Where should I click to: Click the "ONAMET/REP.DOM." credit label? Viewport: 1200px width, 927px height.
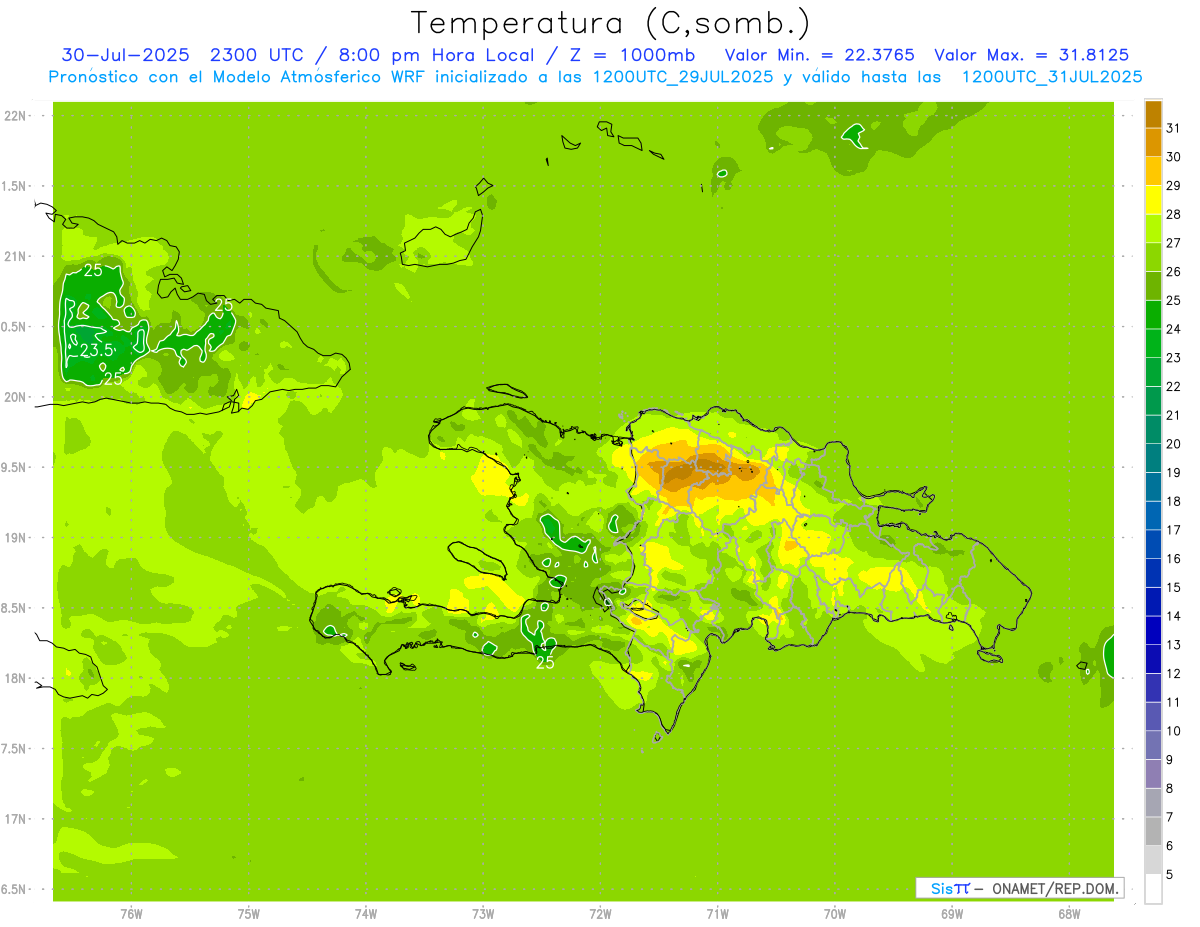coord(1055,888)
